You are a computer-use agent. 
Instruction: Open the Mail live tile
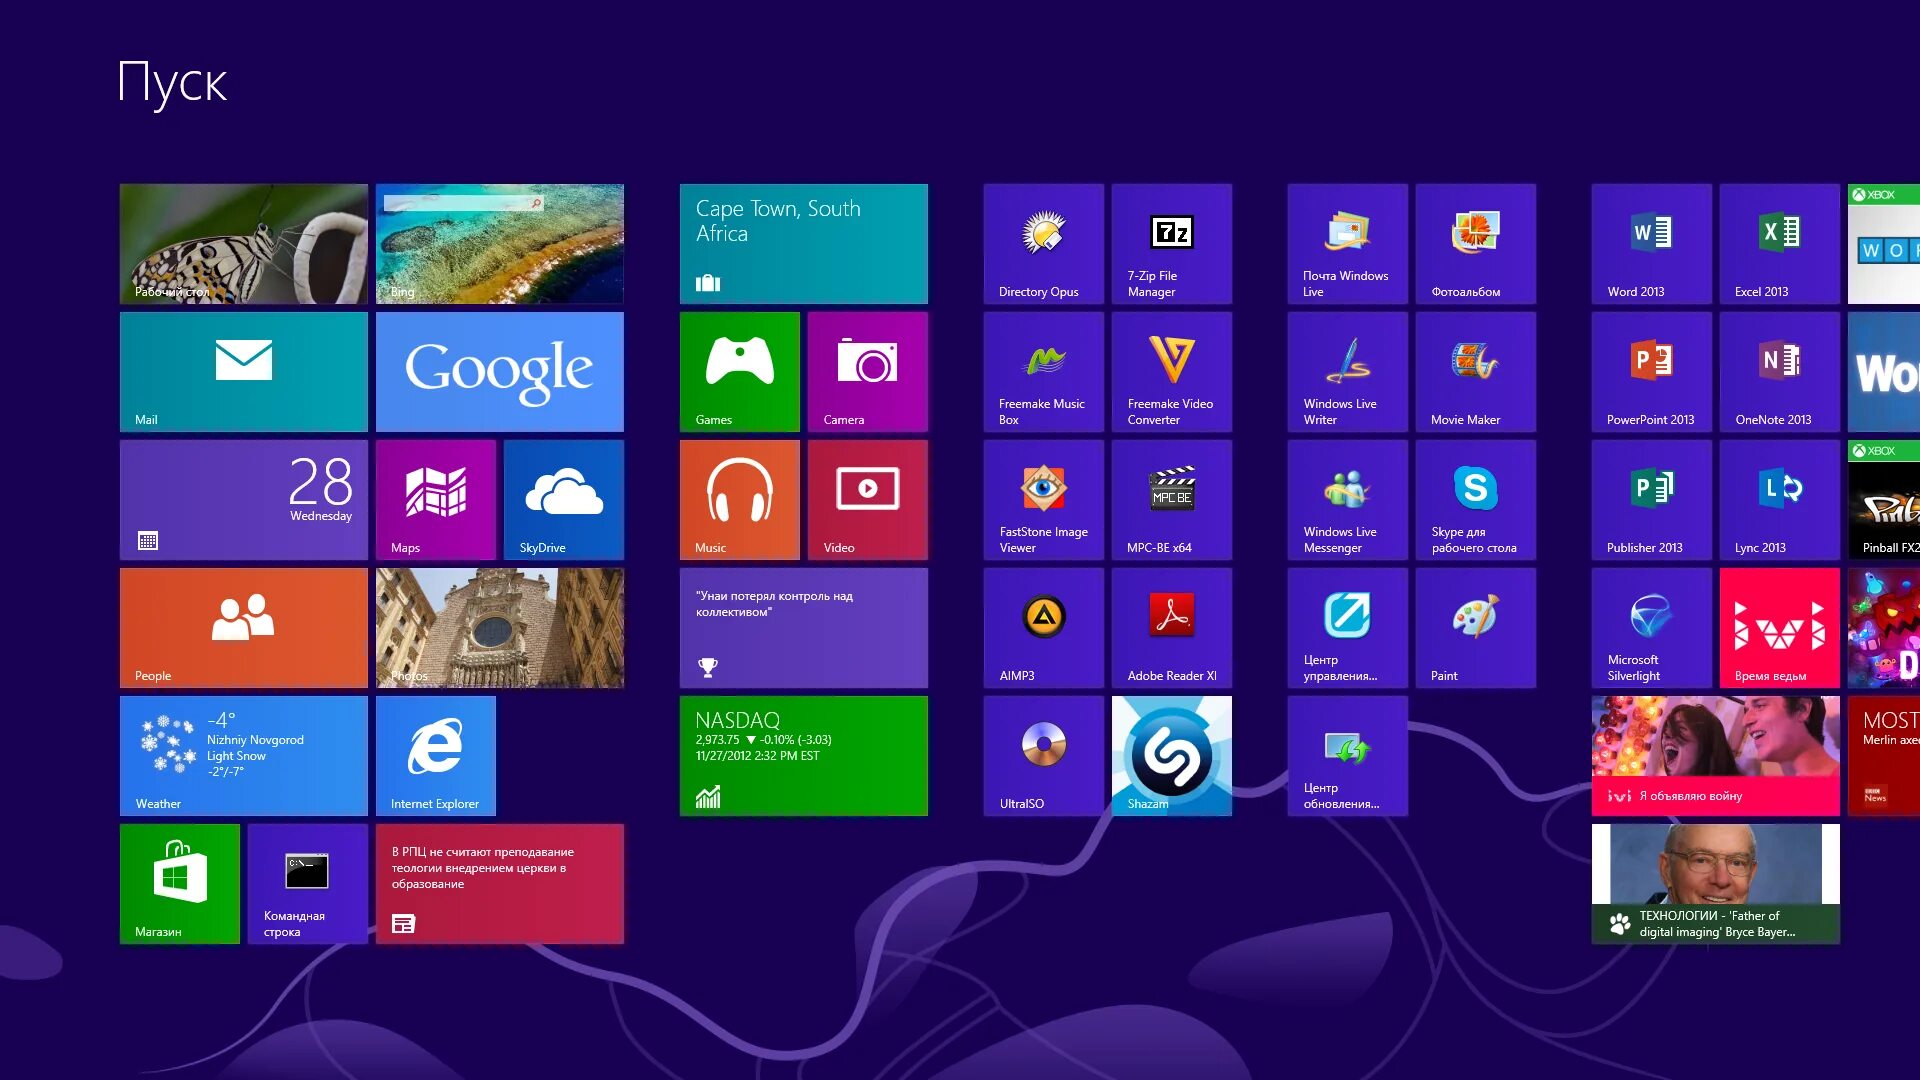click(243, 372)
